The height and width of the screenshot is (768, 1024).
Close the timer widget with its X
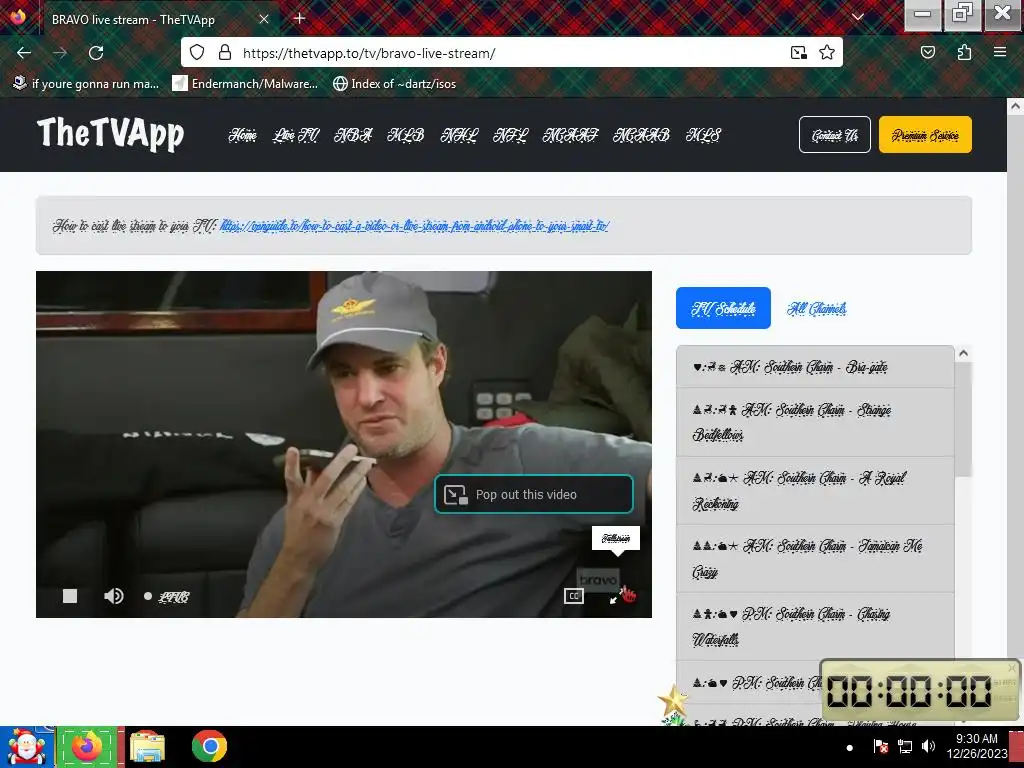click(1012, 667)
